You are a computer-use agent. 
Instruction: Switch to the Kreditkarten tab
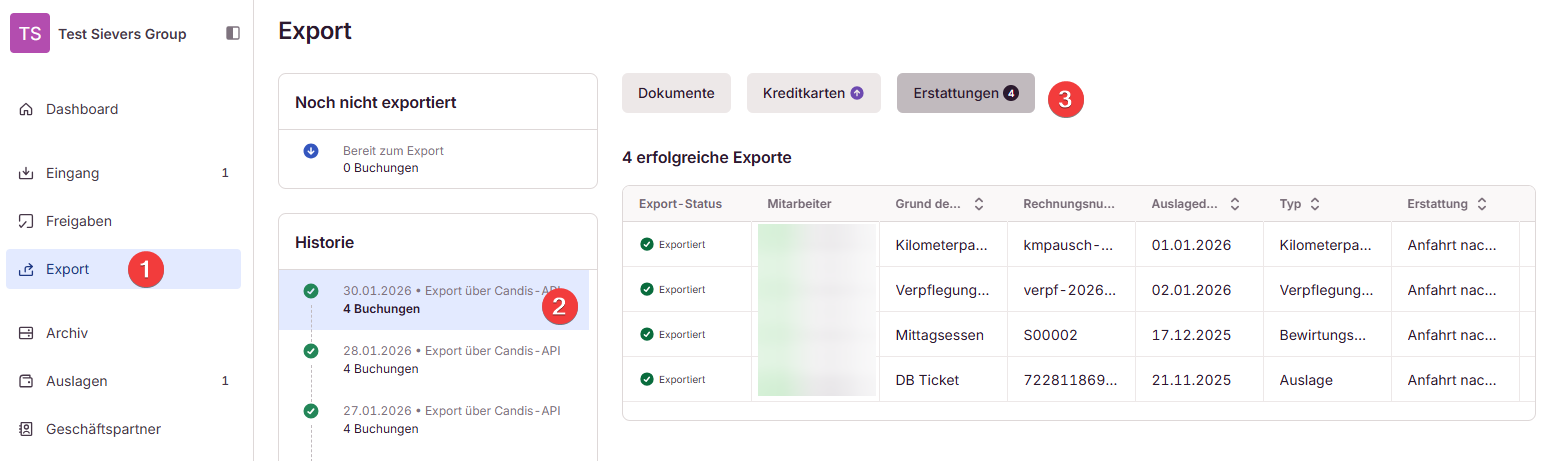(x=813, y=93)
